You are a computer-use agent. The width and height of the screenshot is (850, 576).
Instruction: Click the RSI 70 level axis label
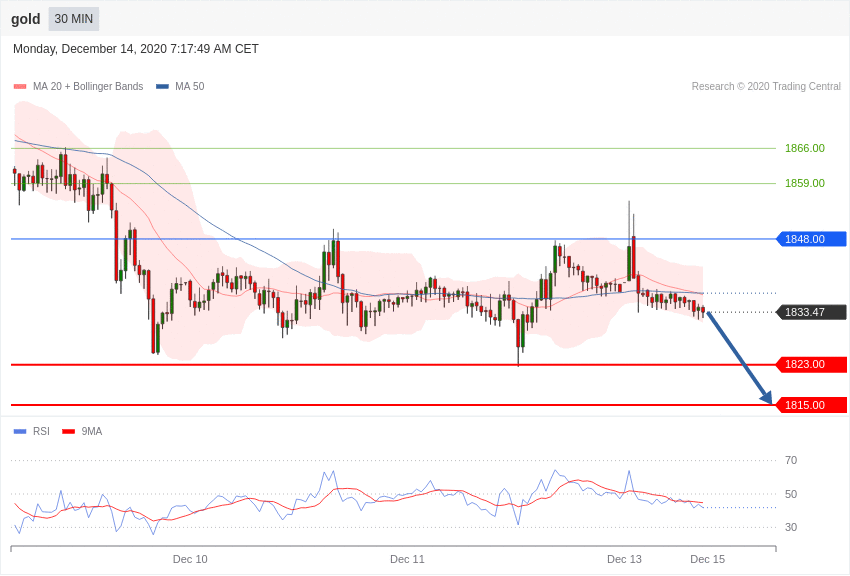click(x=791, y=460)
